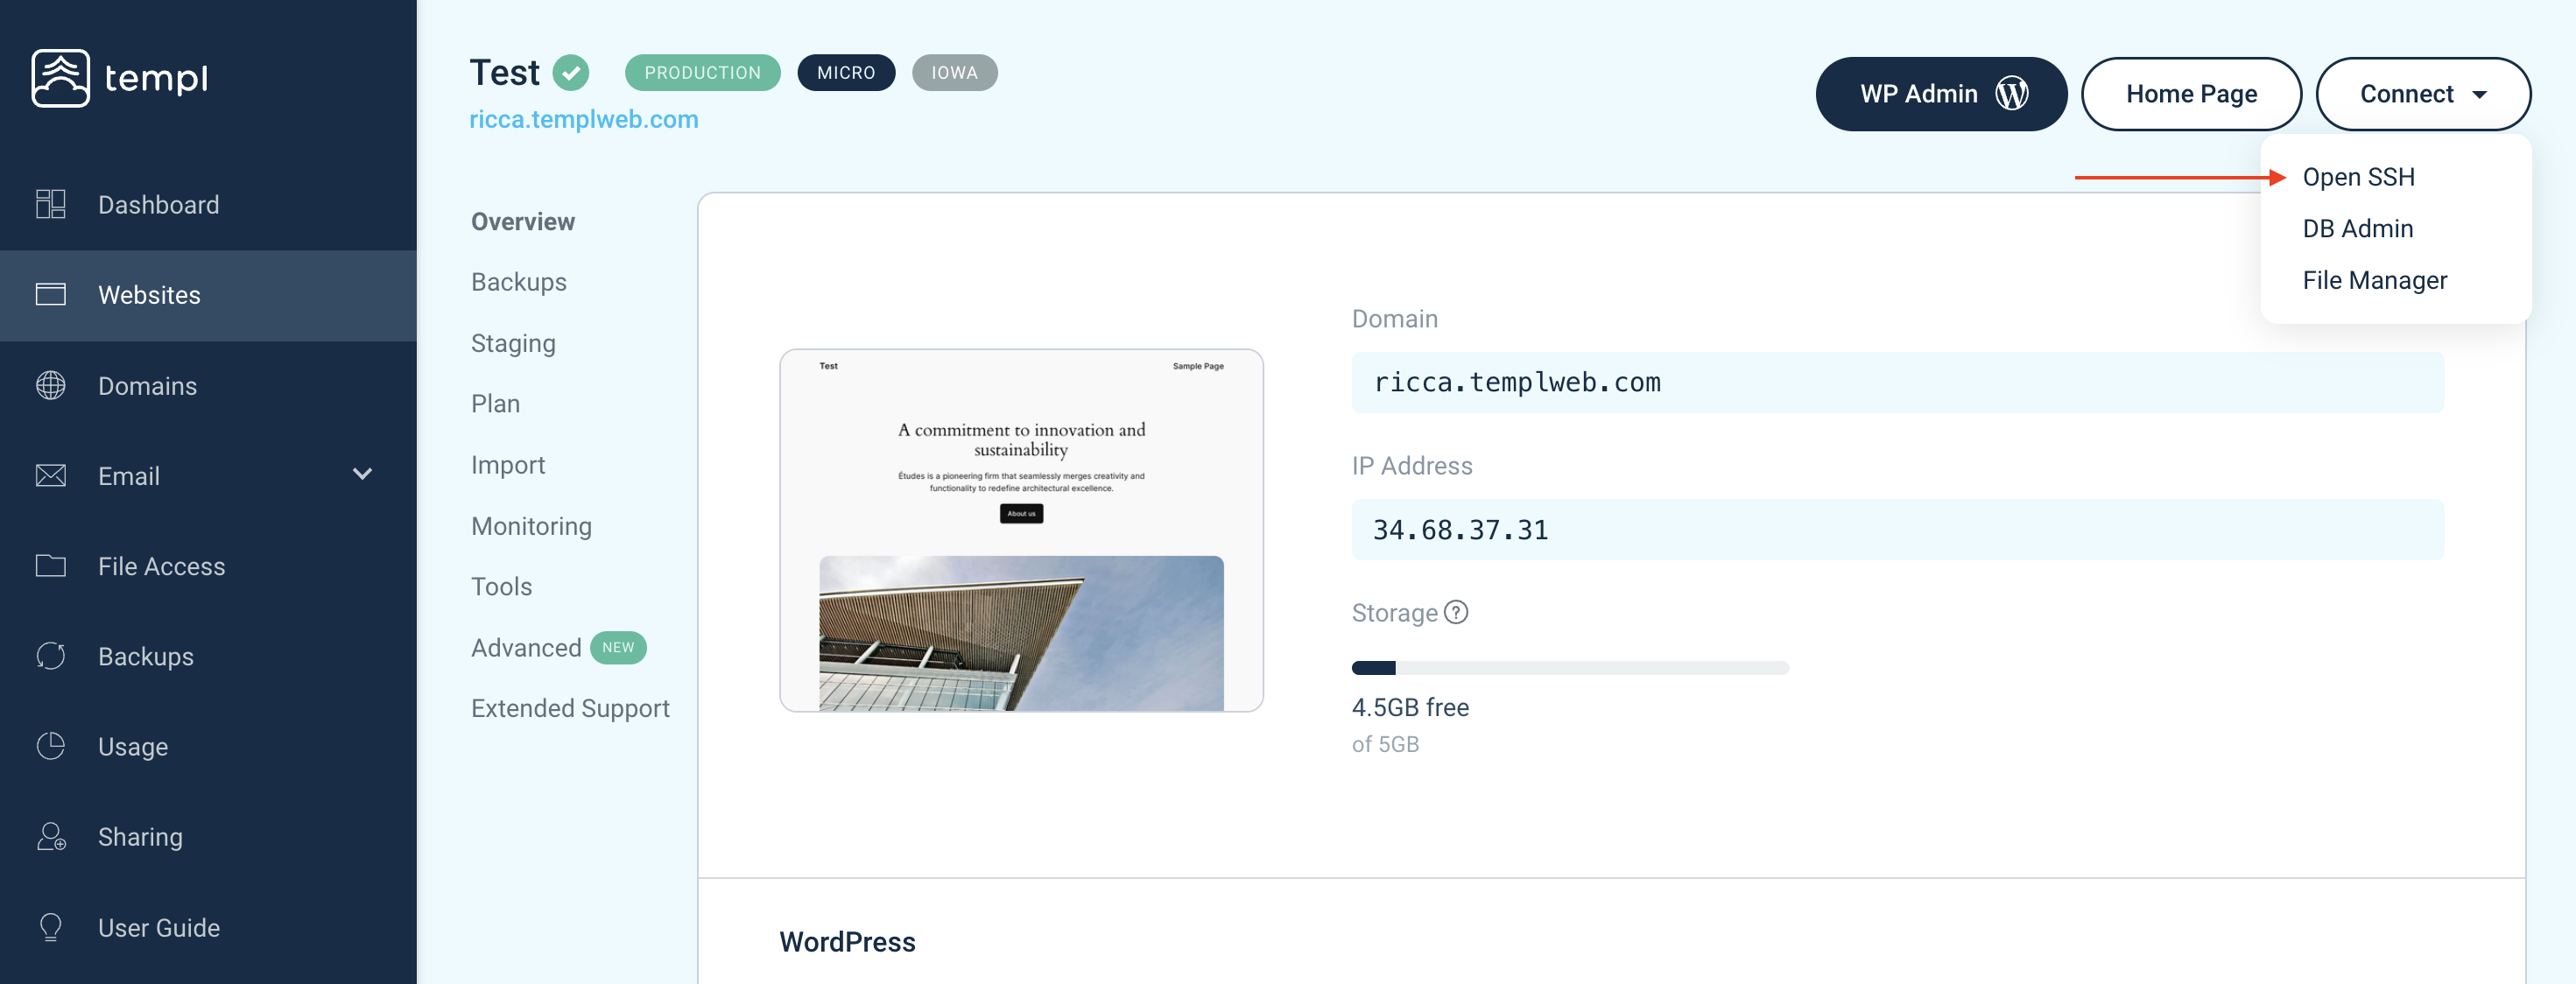
Task: Choose Open SSH from Connect menu
Action: point(2358,177)
